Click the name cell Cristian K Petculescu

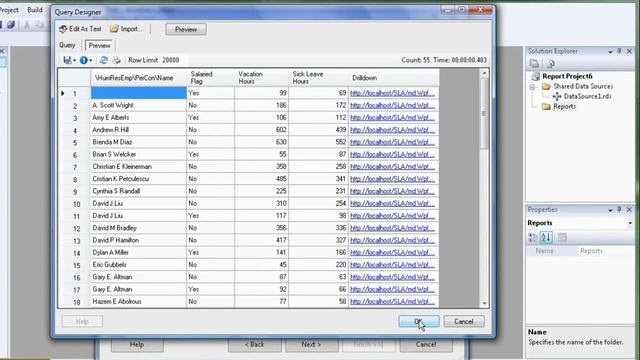138,179
